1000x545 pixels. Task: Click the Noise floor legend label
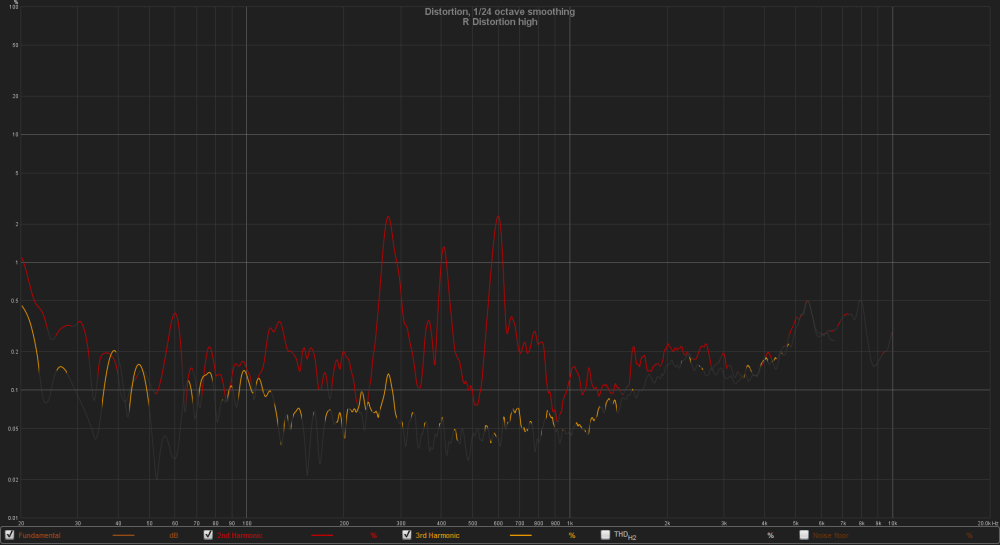point(830,535)
